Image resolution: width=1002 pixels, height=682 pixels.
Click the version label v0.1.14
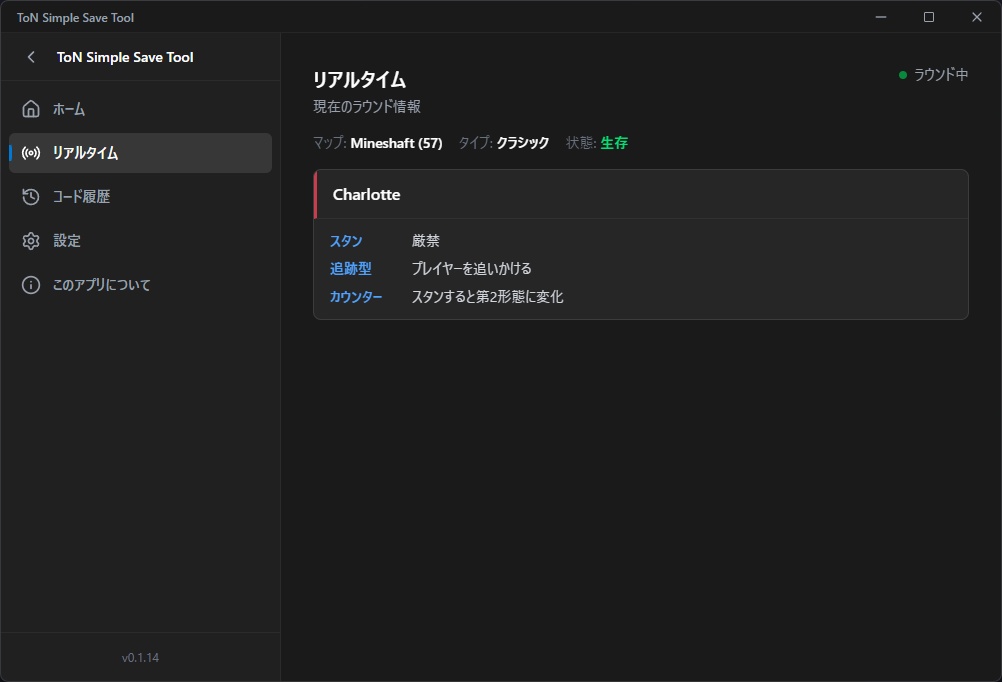(141, 658)
